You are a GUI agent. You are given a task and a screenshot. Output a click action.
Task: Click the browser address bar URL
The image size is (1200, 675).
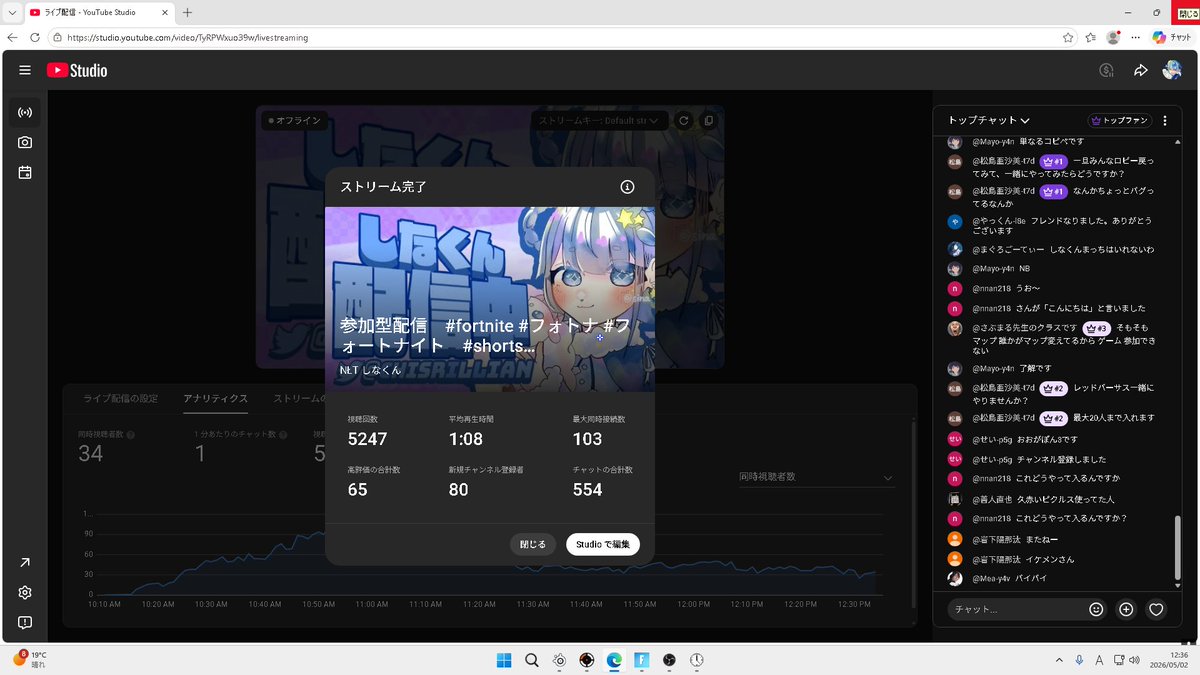point(188,37)
